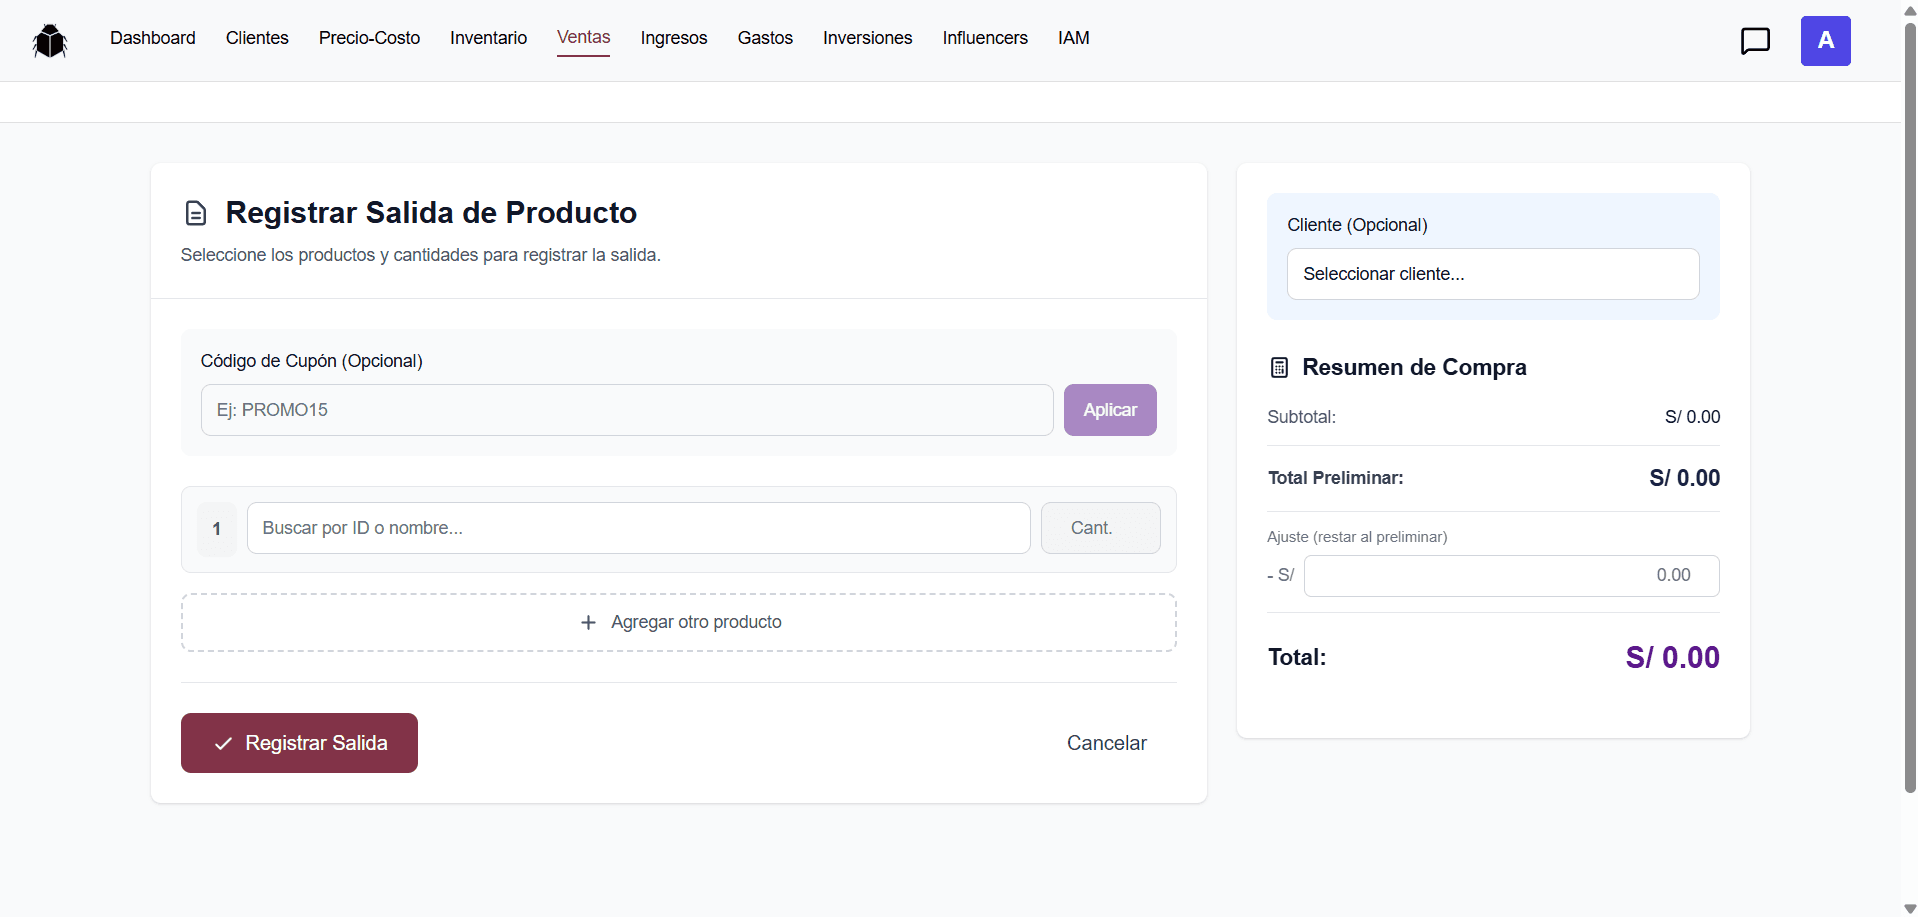
Task: Click the Cant. quantity field
Action: click(x=1100, y=528)
